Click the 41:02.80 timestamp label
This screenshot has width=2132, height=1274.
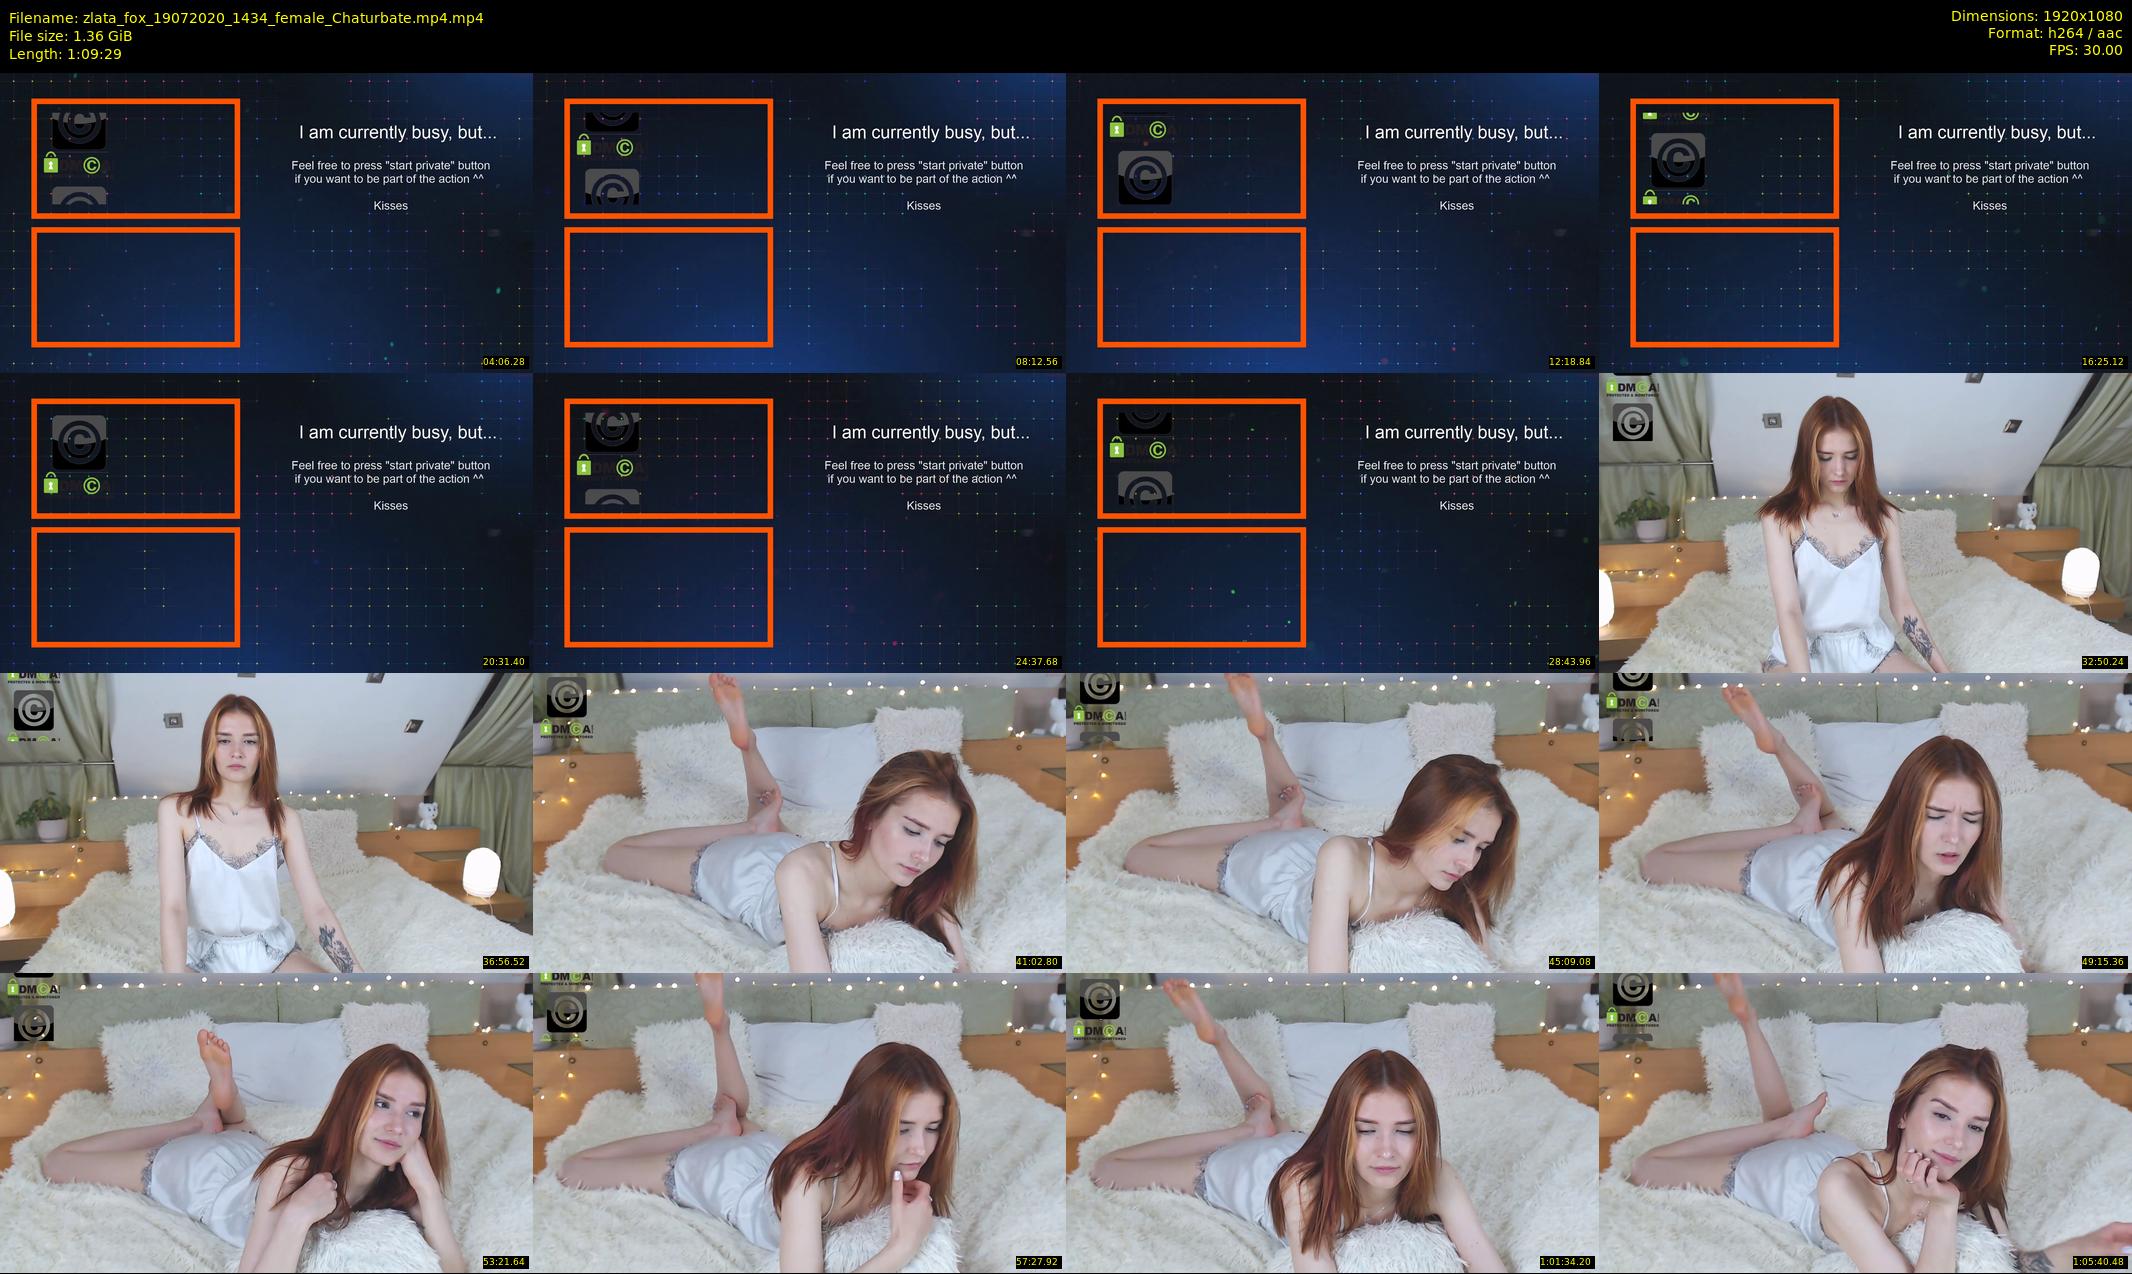pyautogui.click(x=1036, y=962)
